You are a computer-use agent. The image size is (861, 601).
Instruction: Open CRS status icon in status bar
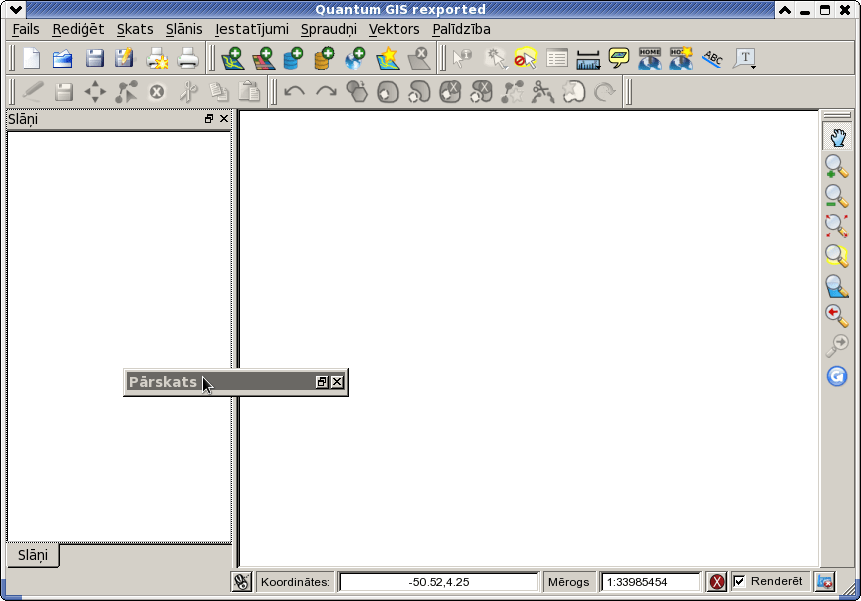824,582
